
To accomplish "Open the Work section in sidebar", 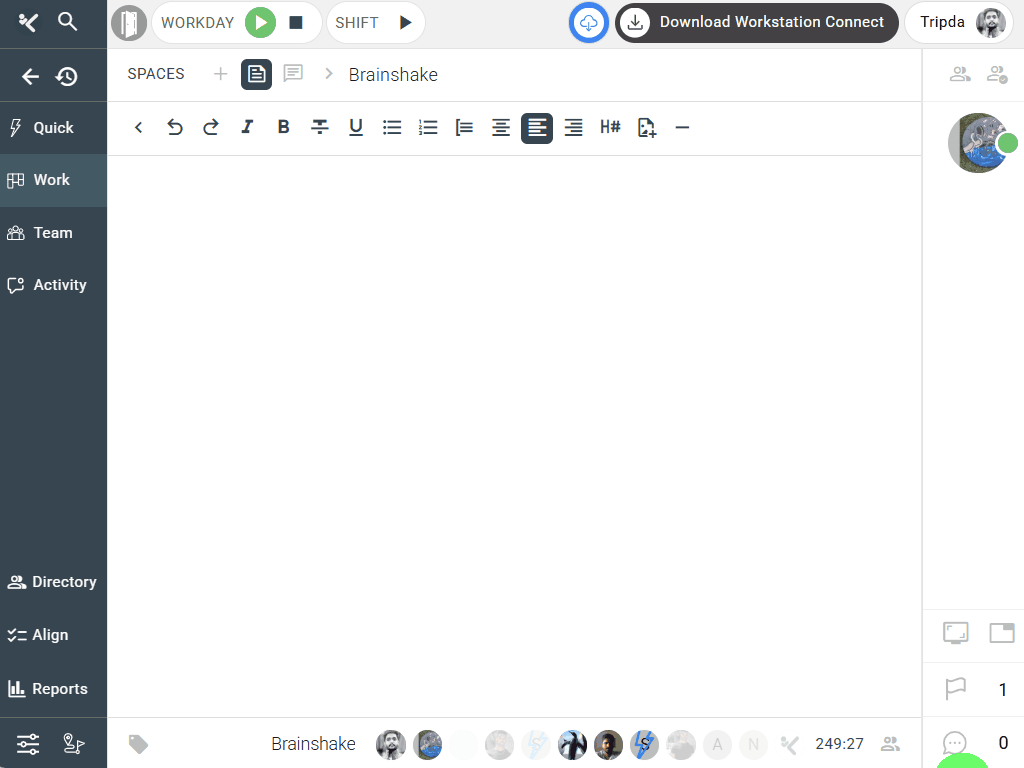I will (x=53, y=180).
